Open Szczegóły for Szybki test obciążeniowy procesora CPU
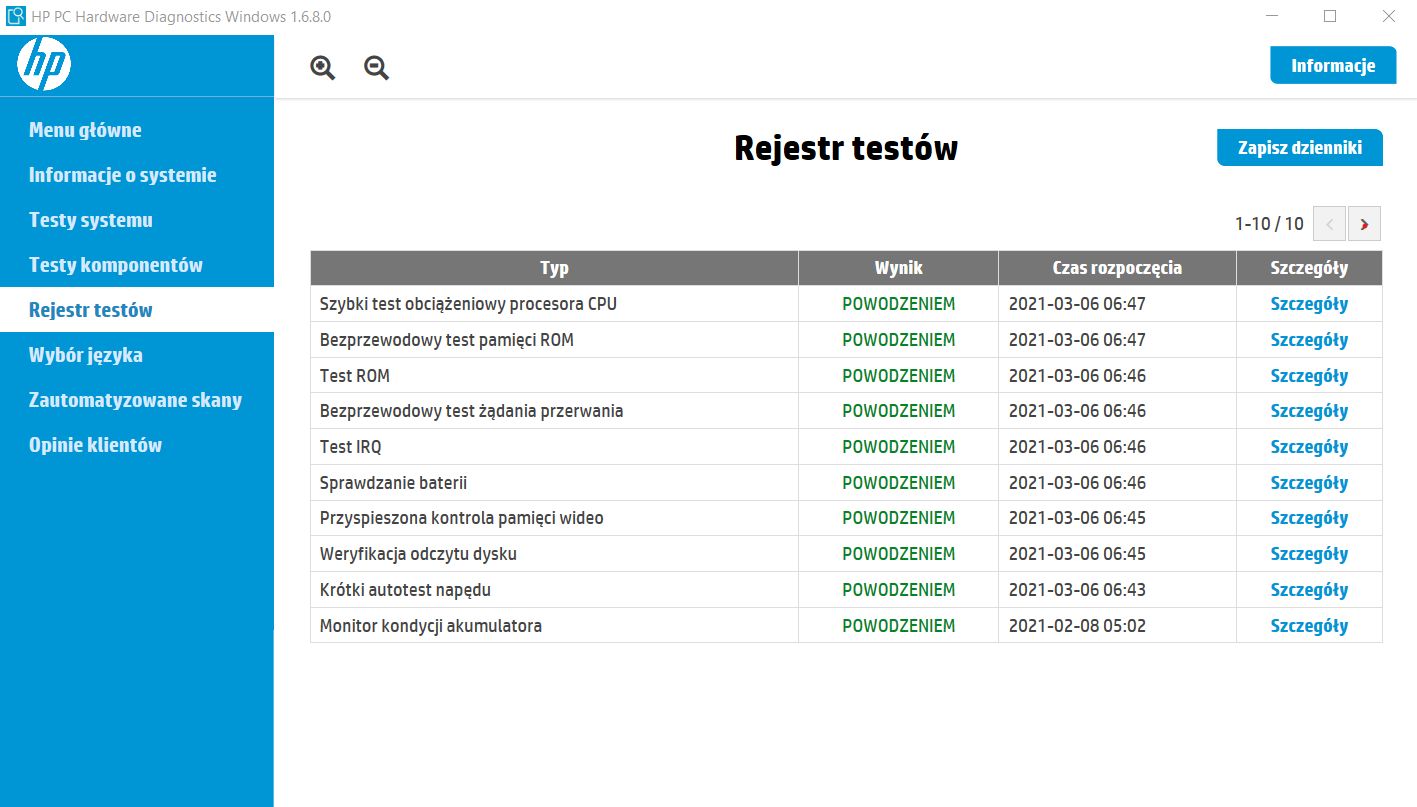This screenshot has height=807, width=1417. 1309,304
